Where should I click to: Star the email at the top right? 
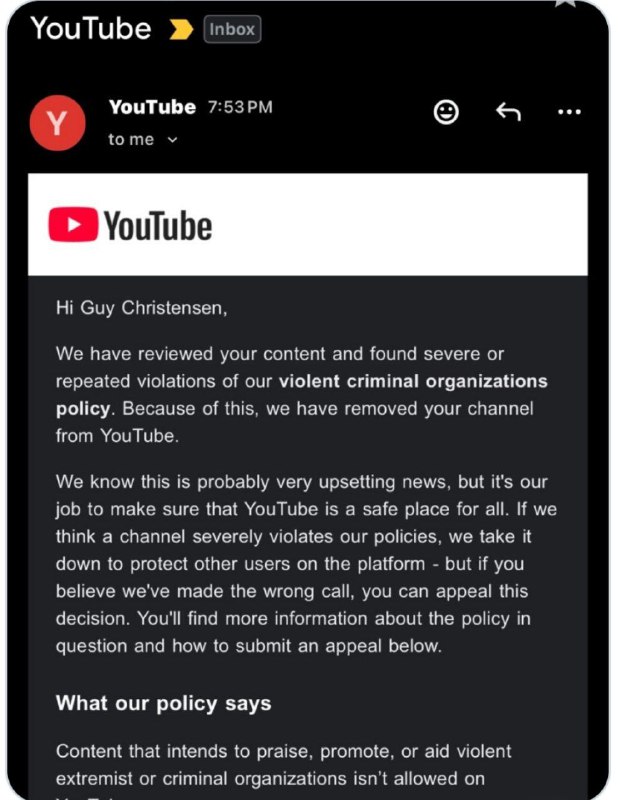pos(566,3)
